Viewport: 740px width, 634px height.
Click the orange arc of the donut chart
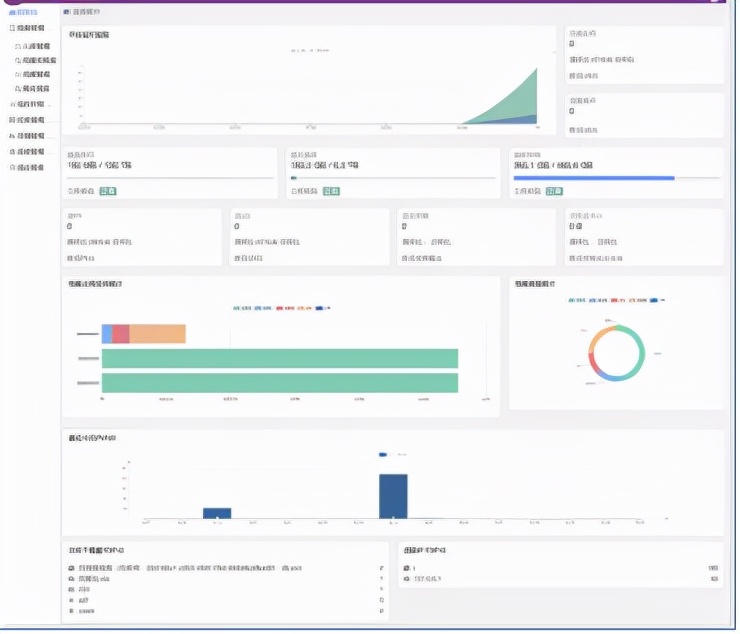598,336
